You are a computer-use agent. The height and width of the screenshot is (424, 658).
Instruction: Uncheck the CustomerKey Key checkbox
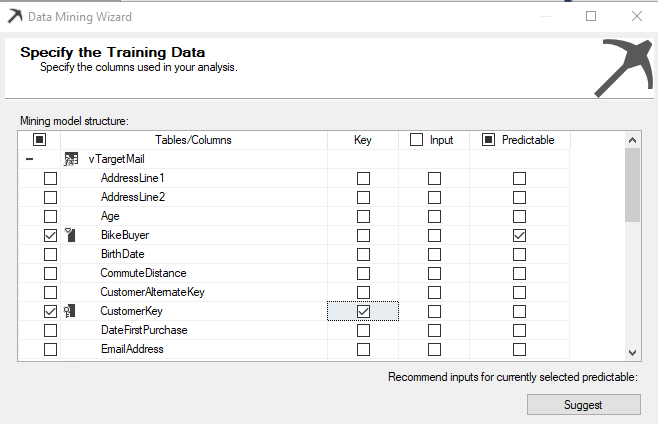(x=363, y=311)
